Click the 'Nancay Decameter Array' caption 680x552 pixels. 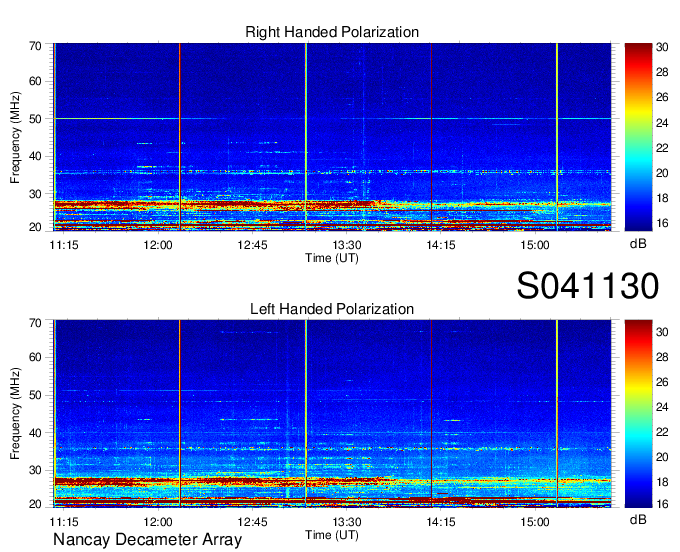147,540
